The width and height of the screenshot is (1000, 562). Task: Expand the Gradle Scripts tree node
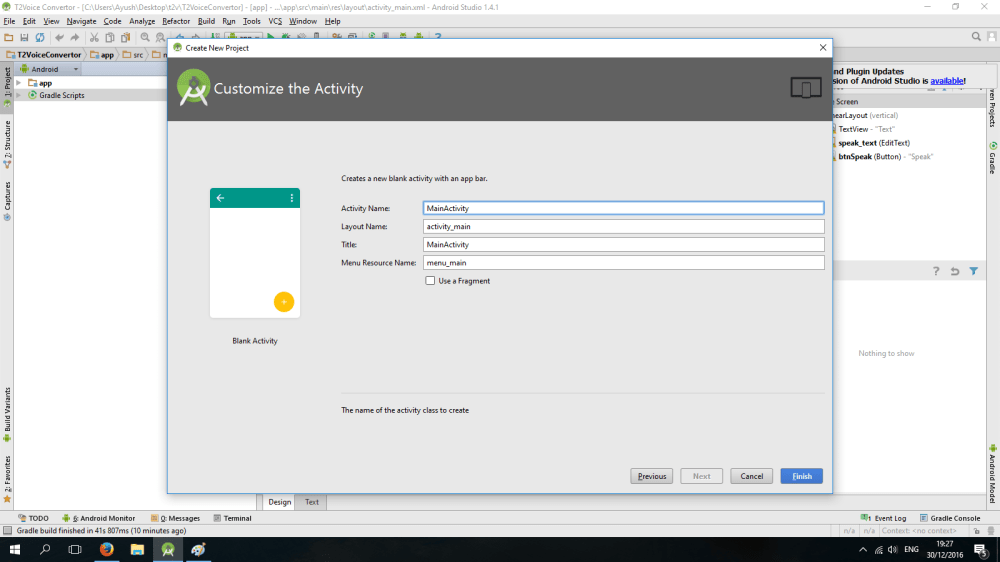[18, 95]
